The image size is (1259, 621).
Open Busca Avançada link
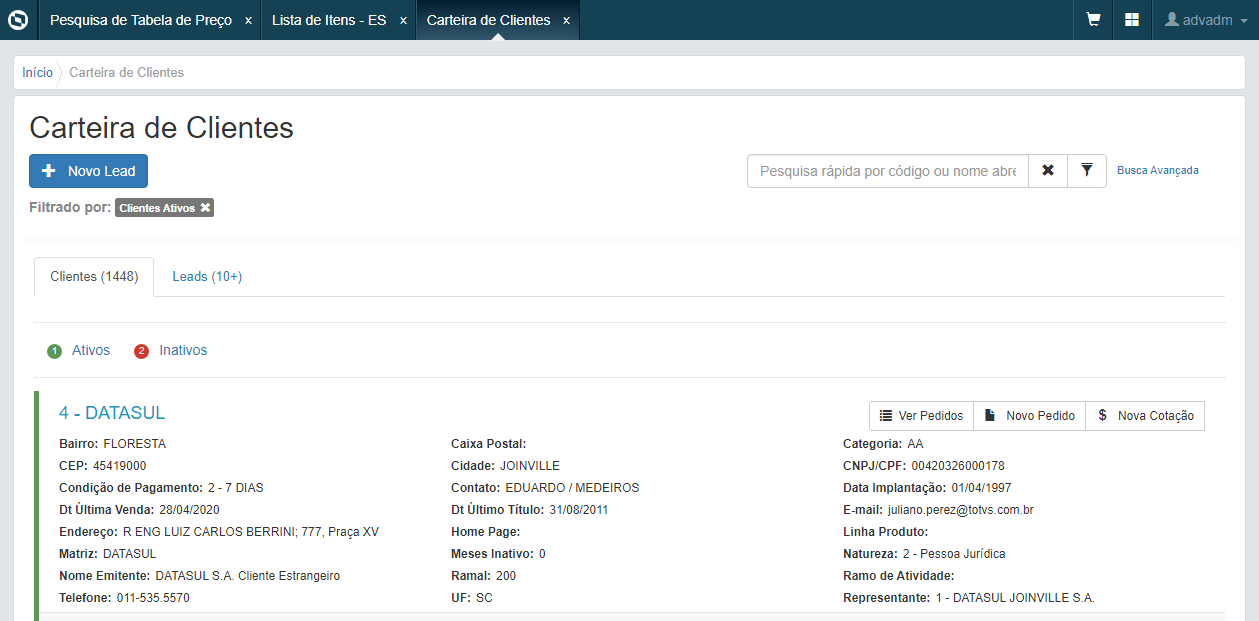click(1158, 171)
